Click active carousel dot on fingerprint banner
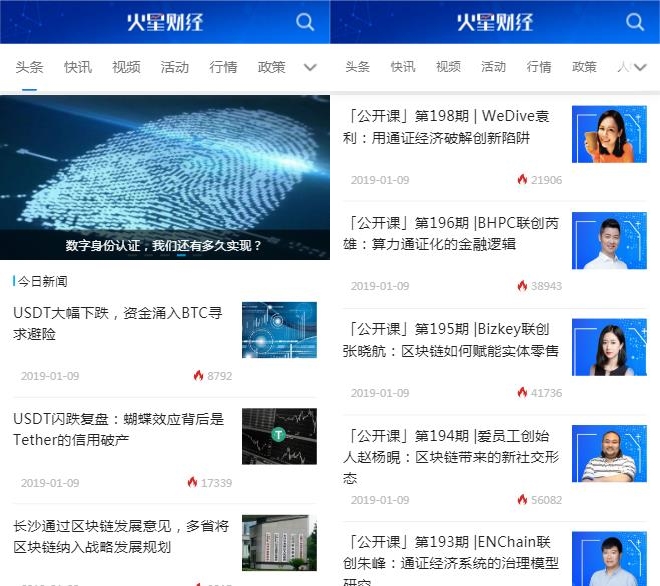The image size is (660, 586). coord(181,255)
